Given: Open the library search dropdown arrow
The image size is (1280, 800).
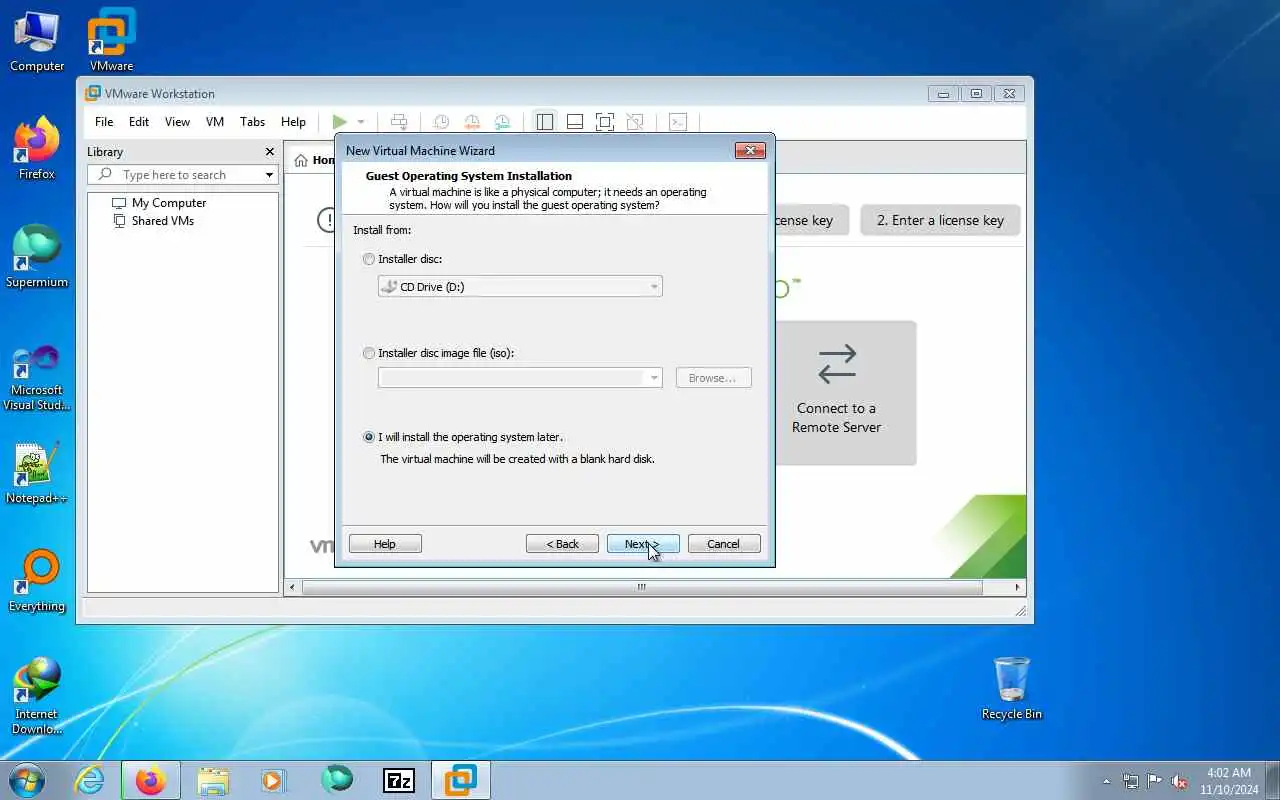Looking at the screenshot, I should click(269, 175).
